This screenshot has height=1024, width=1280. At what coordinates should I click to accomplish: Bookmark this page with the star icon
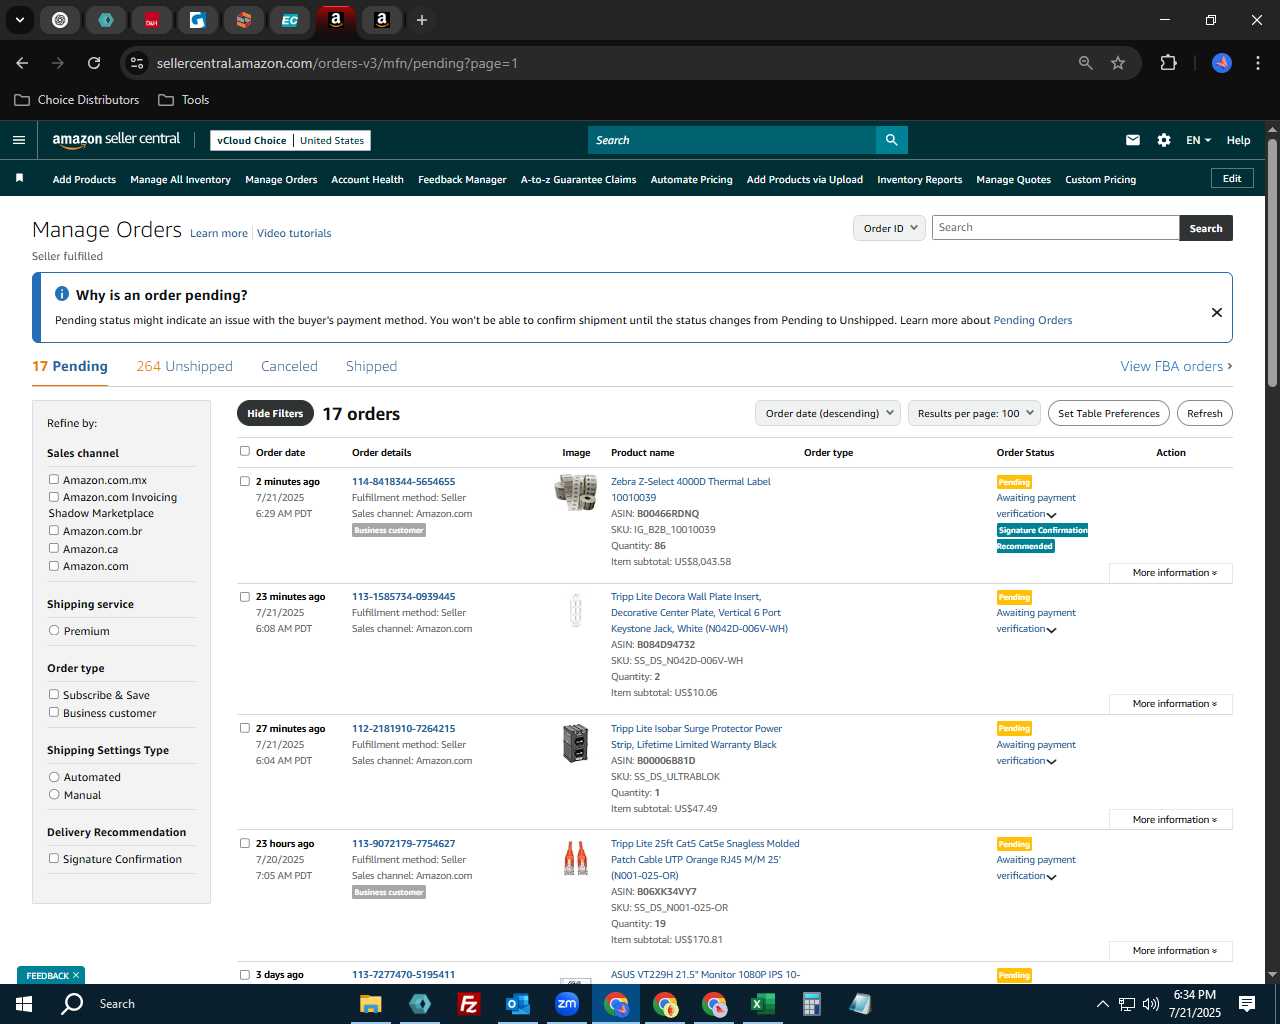1118,63
